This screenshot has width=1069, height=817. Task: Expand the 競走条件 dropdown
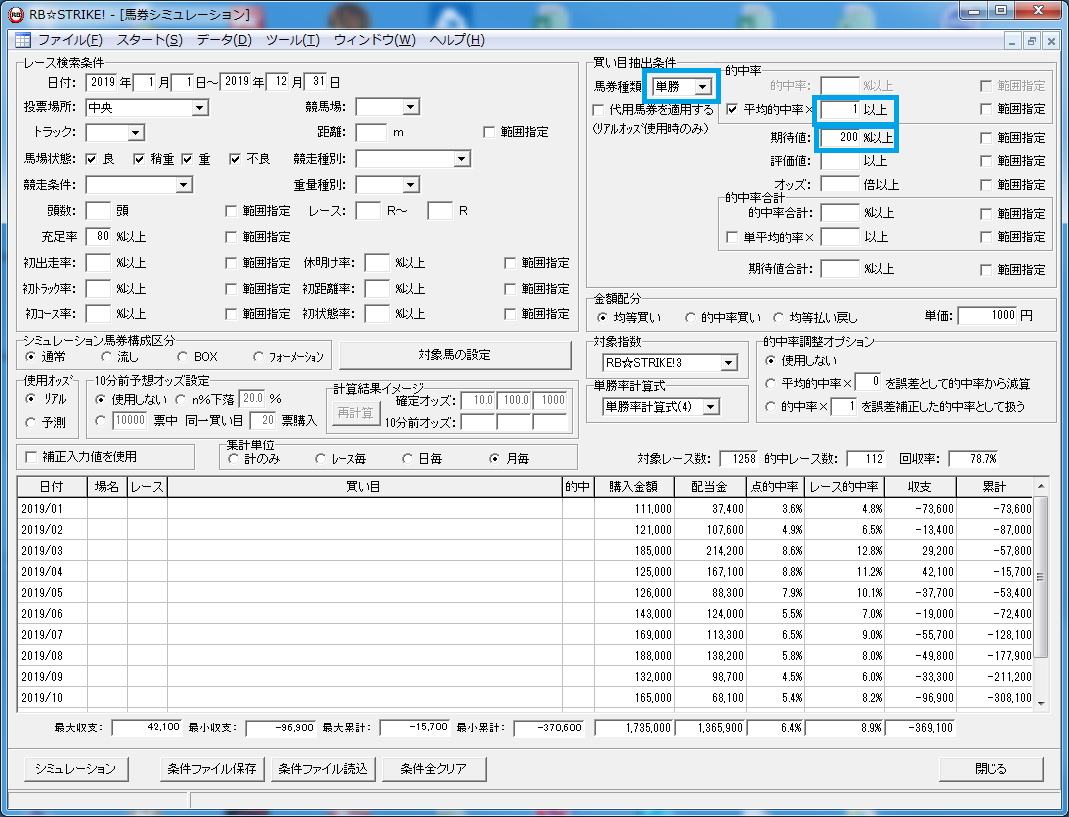pos(183,185)
